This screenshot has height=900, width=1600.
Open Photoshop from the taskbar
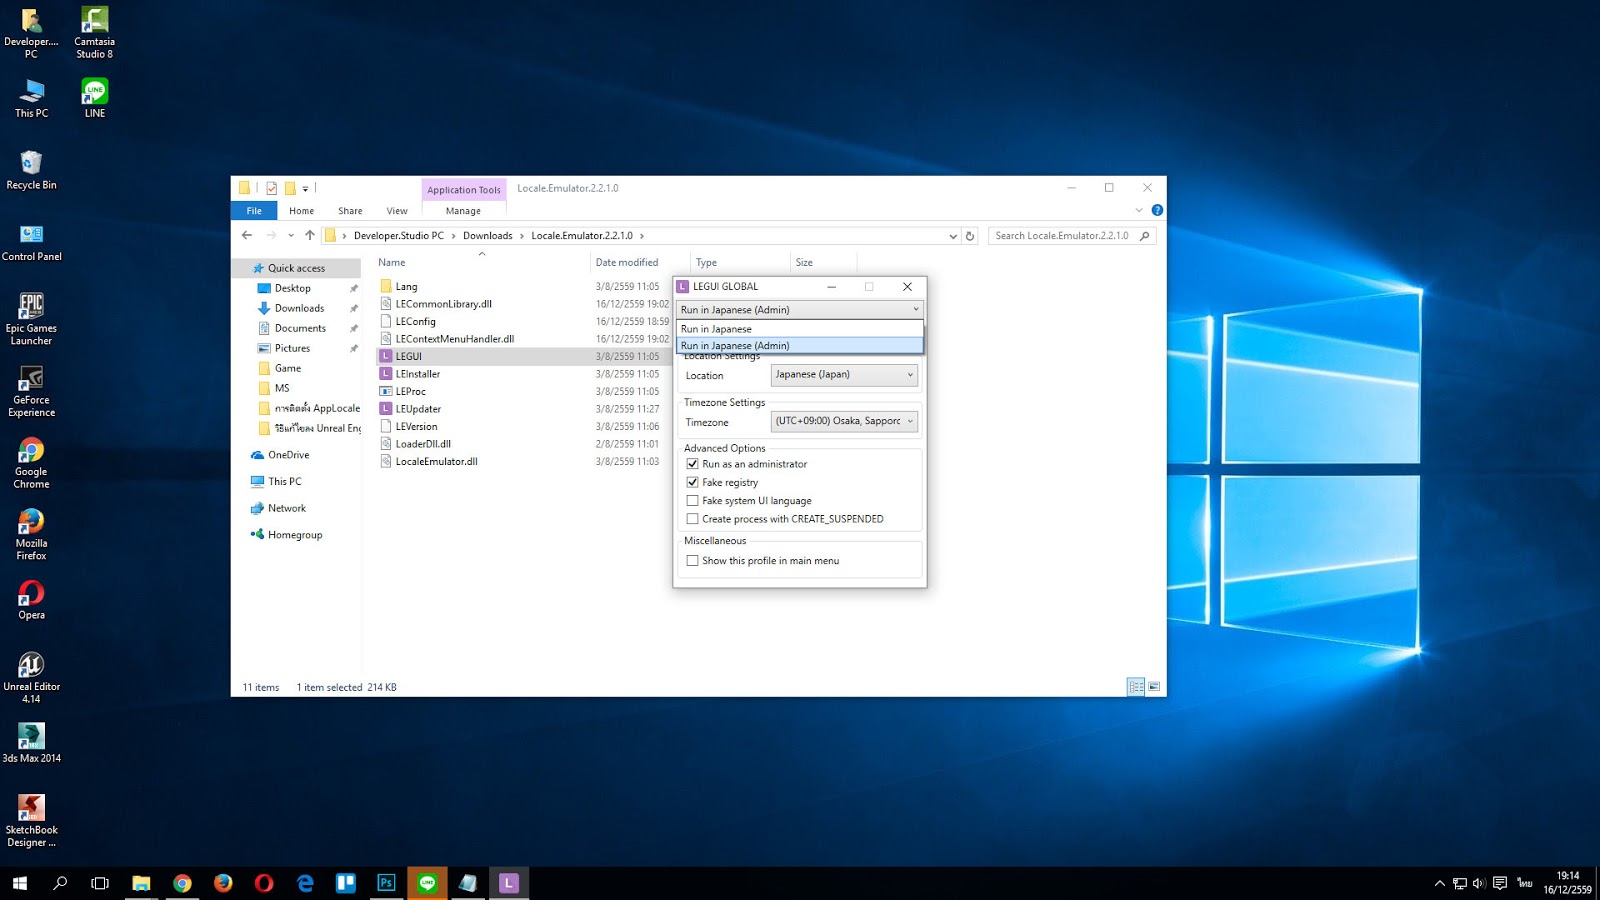385,883
